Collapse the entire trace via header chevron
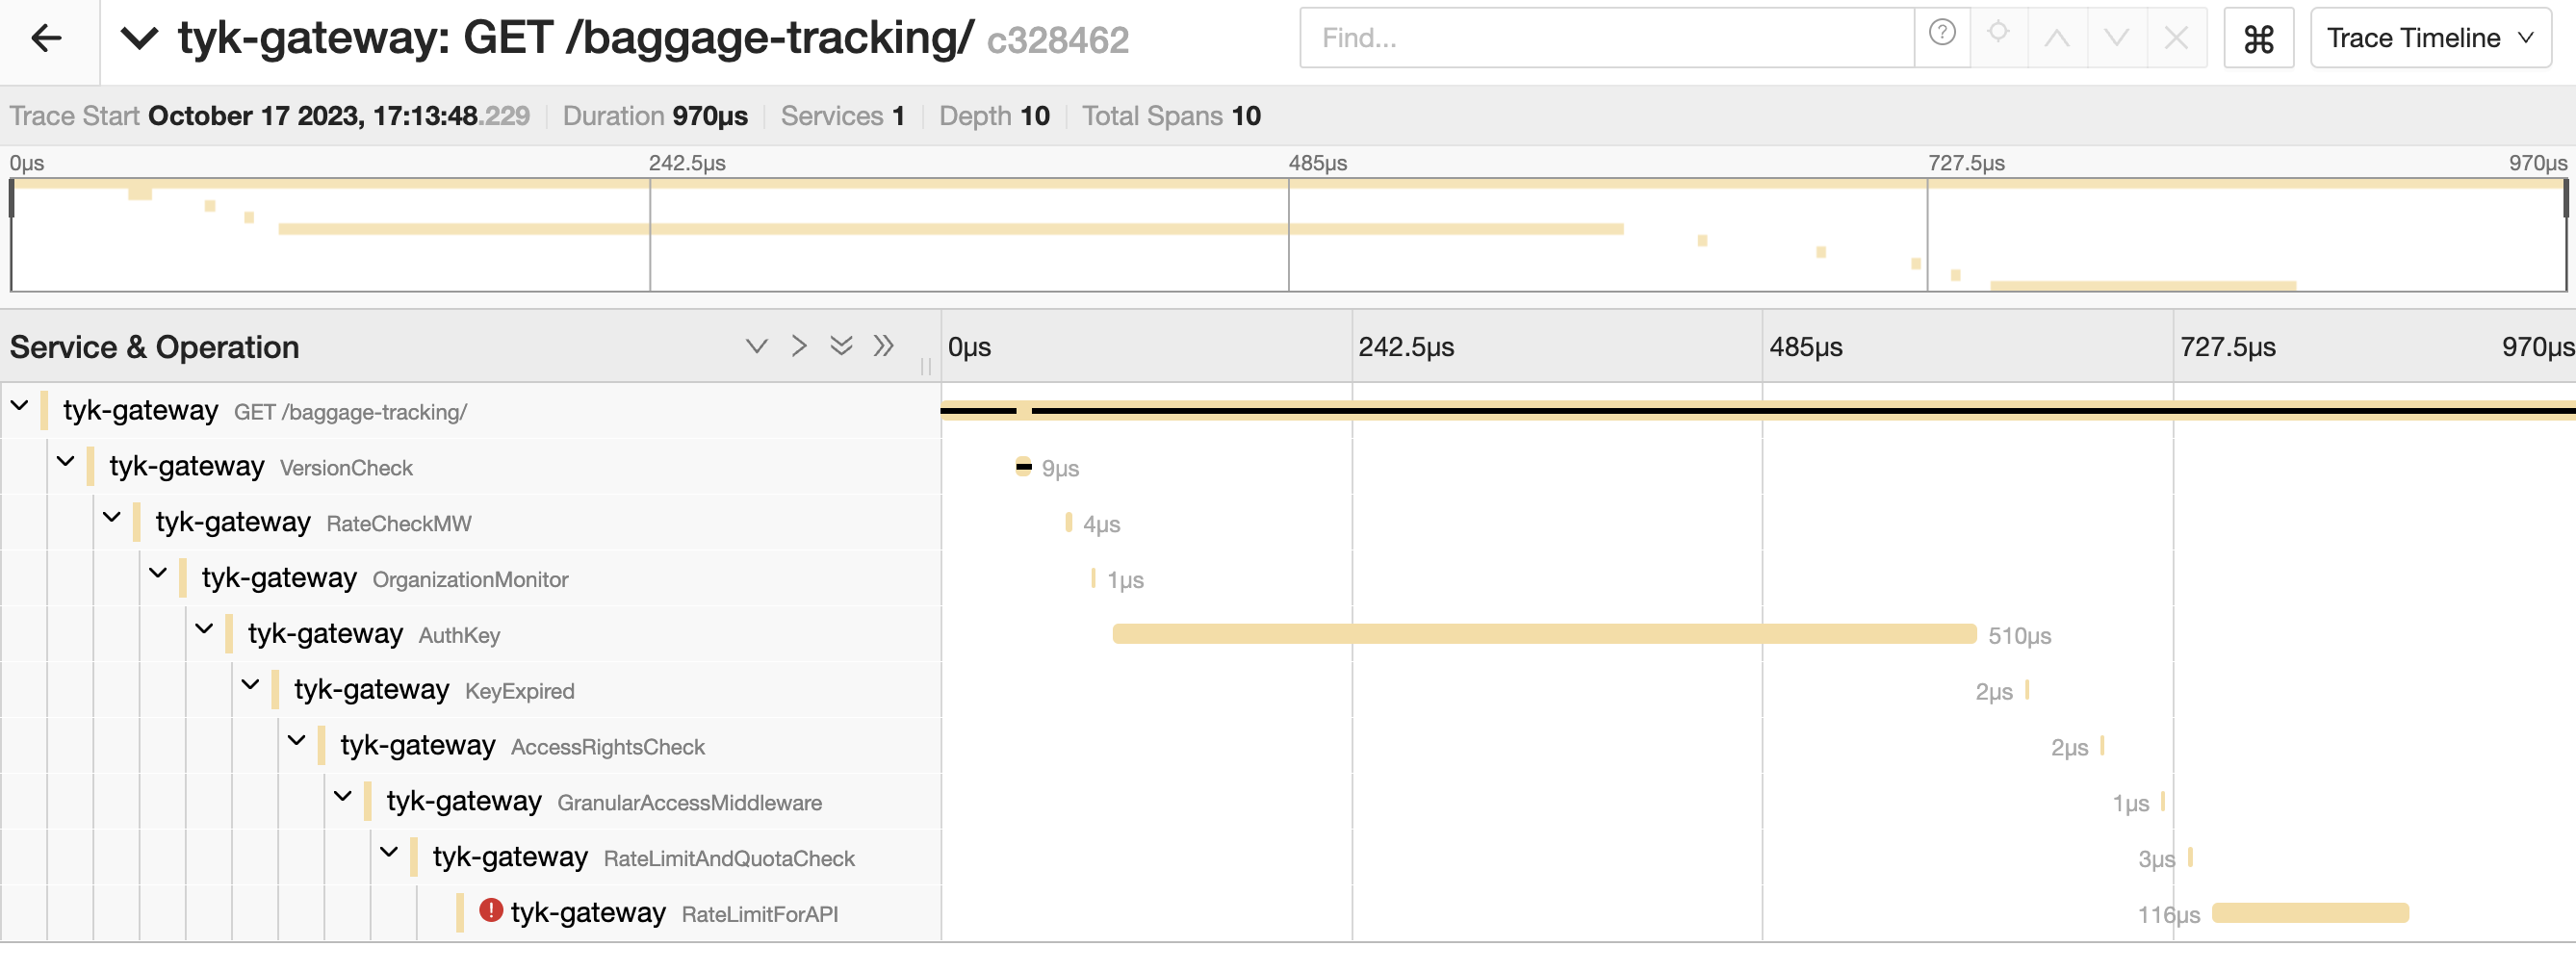 click(141, 39)
